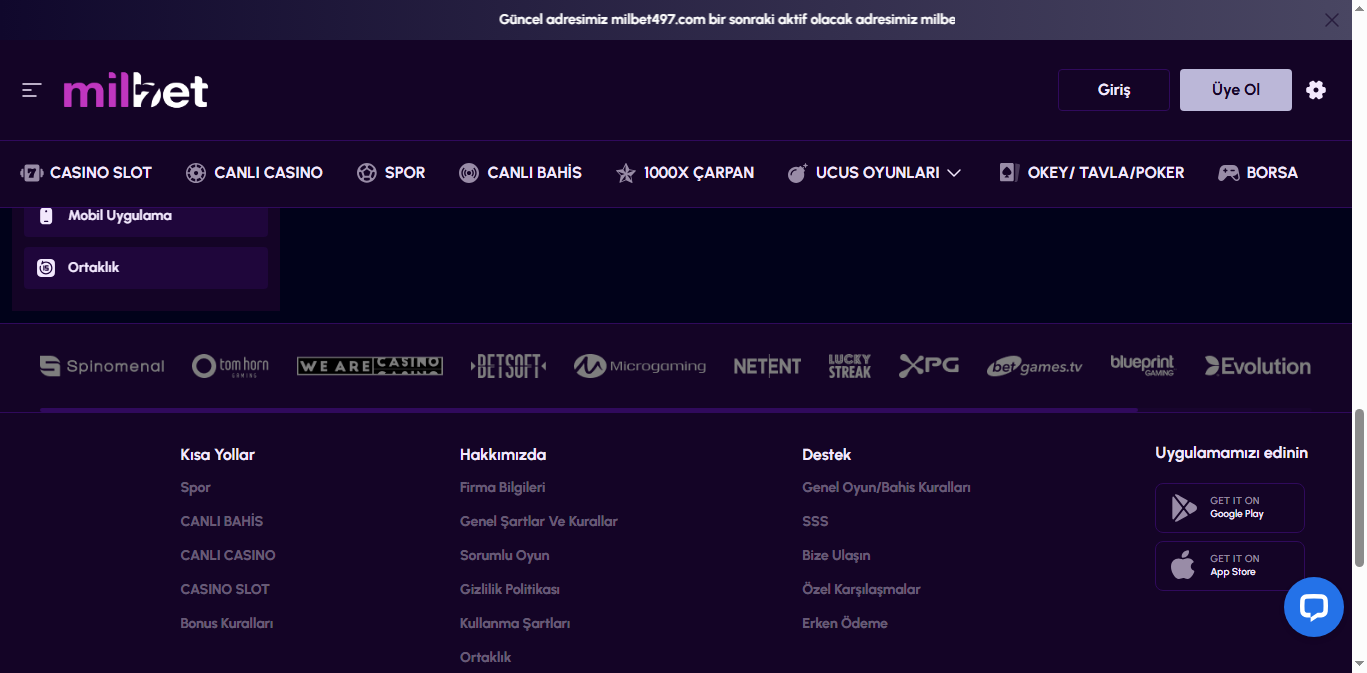This screenshot has width=1367, height=673.
Task: Open the Bize Ulaşın link
Action: point(836,556)
